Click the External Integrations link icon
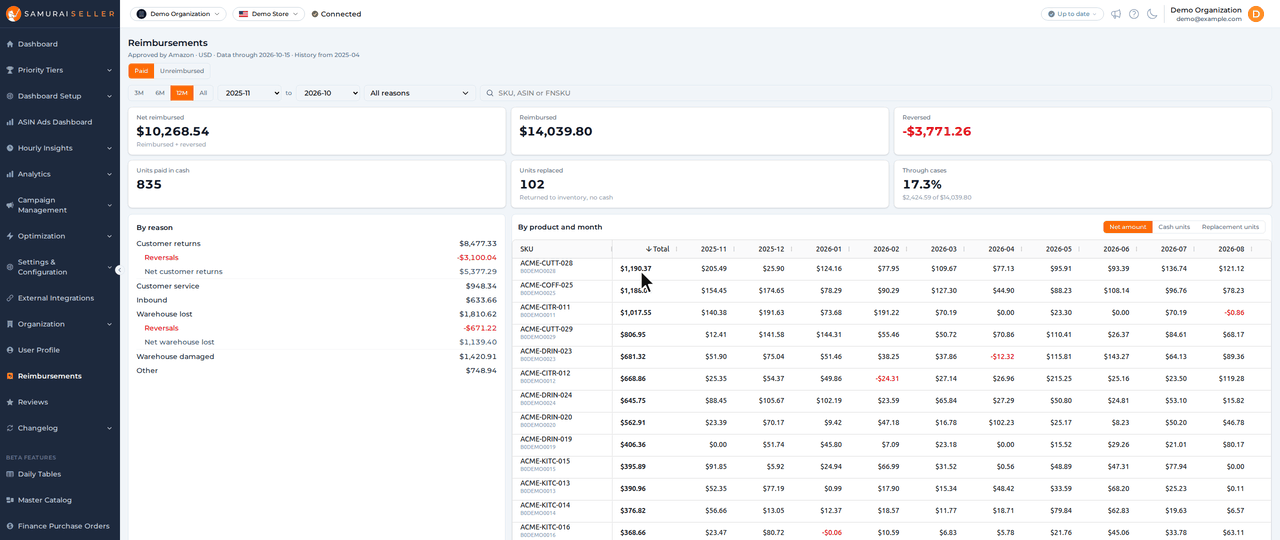1280x540 pixels. 10,298
